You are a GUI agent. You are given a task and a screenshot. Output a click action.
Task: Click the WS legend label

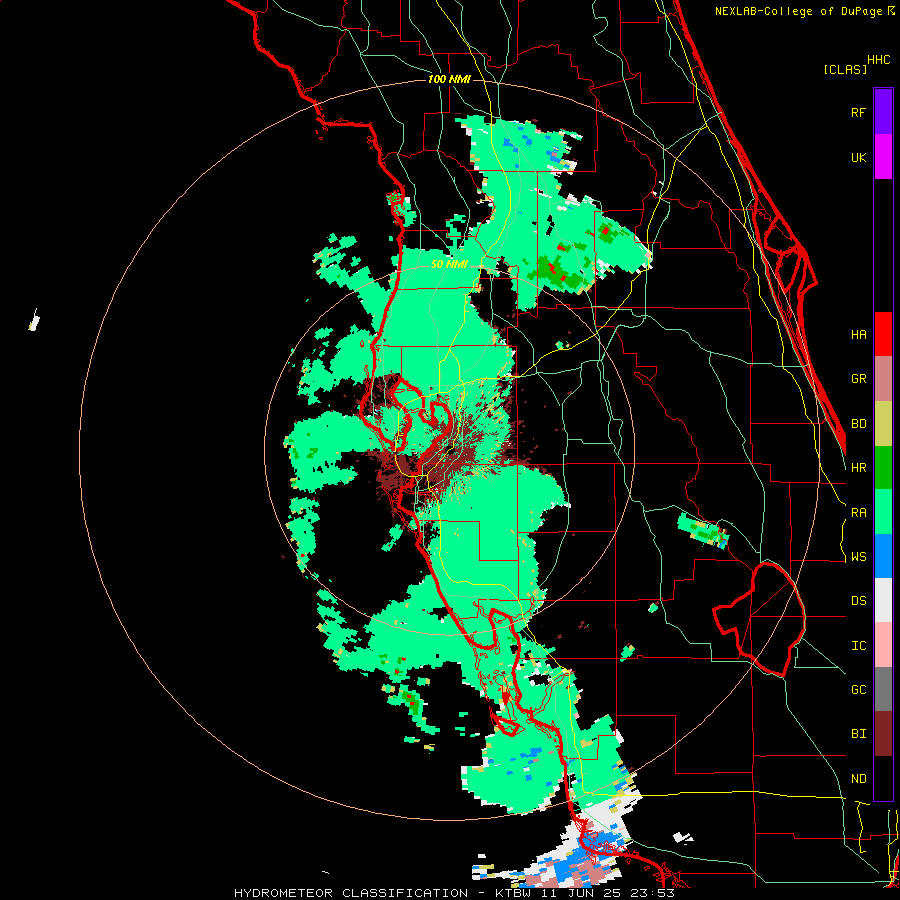coord(859,557)
